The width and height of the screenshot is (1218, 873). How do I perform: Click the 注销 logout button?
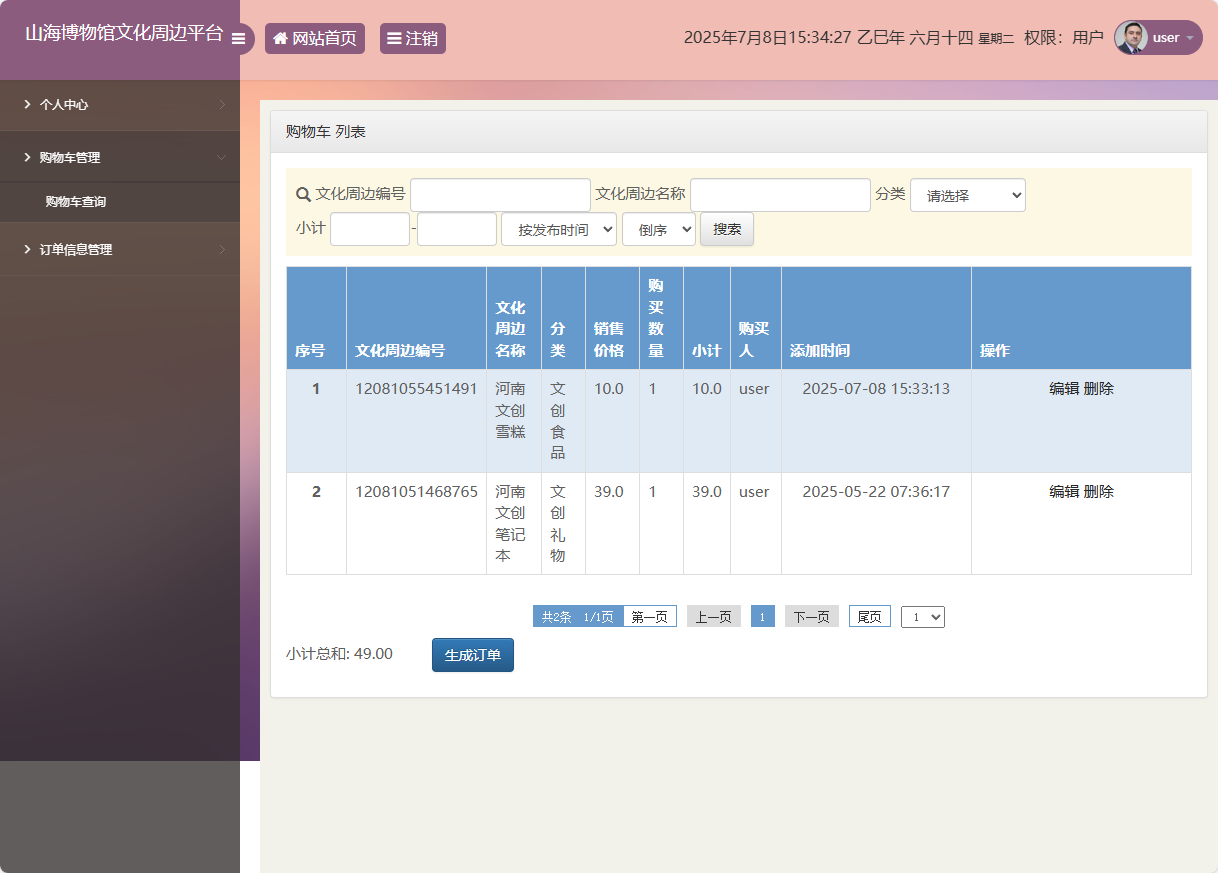pyautogui.click(x=412, y=39)
